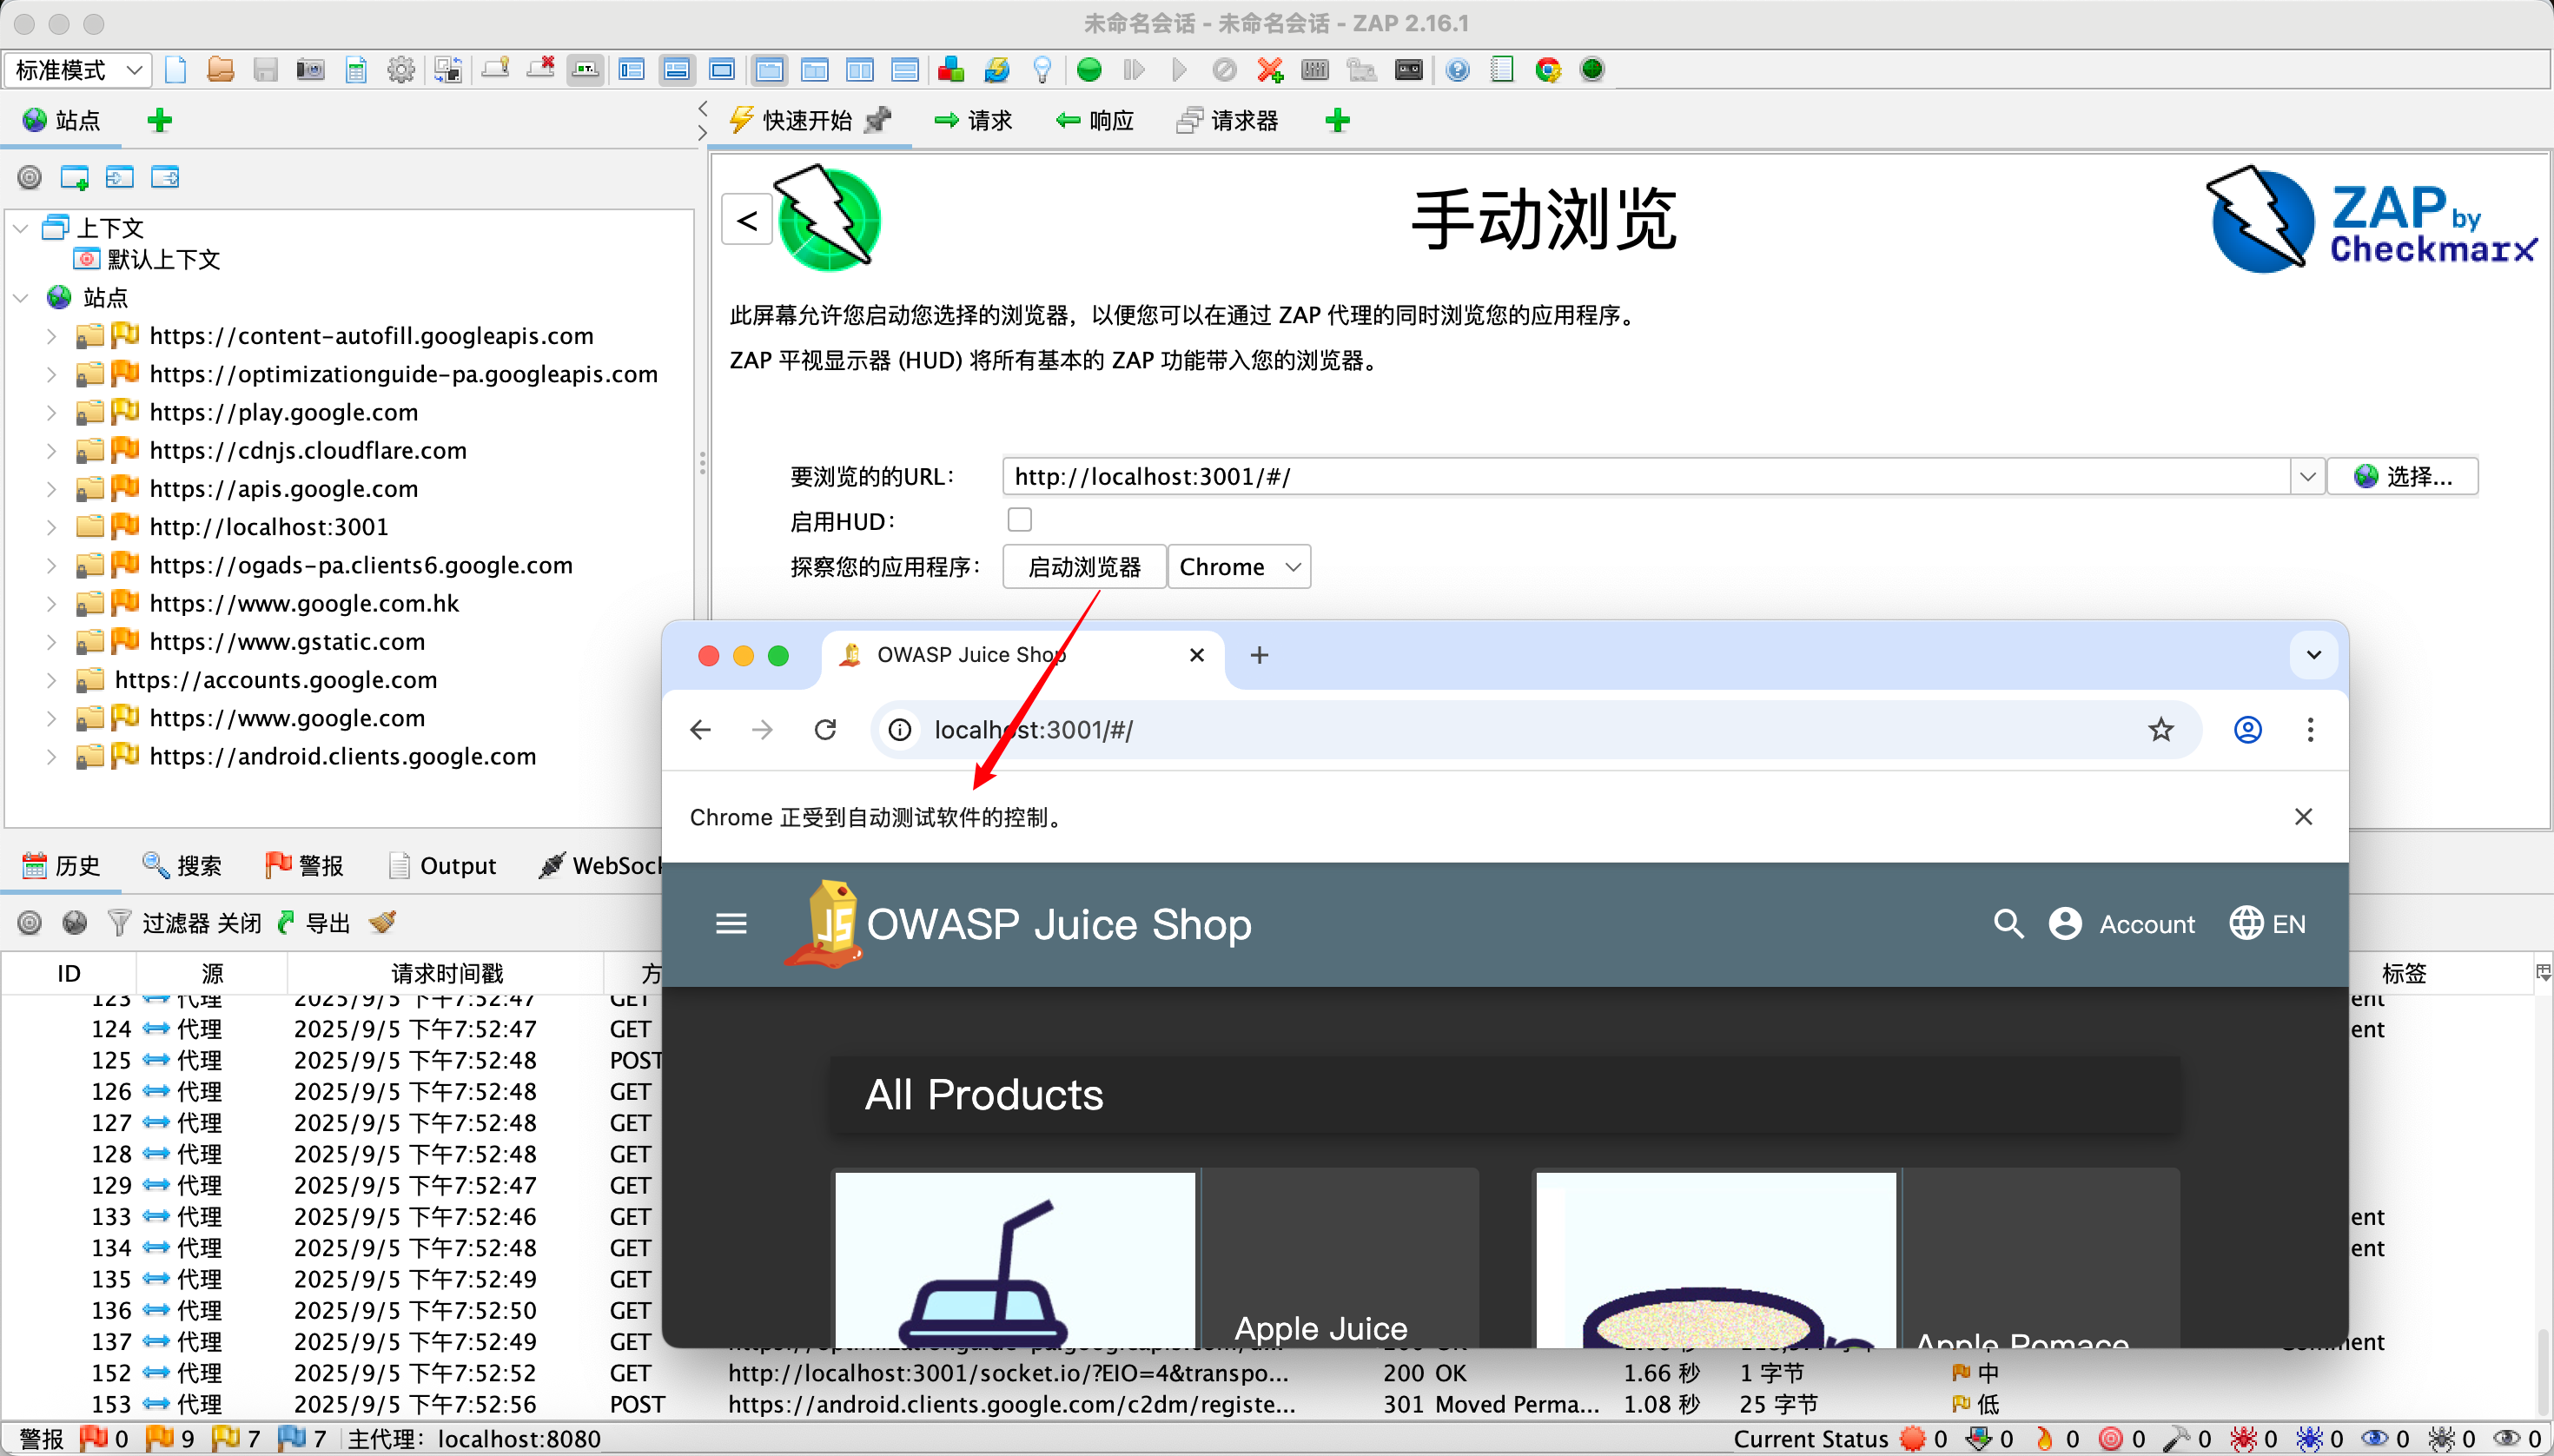Click the target scope icon in Sites toolbar

click(x=30, y=178)
